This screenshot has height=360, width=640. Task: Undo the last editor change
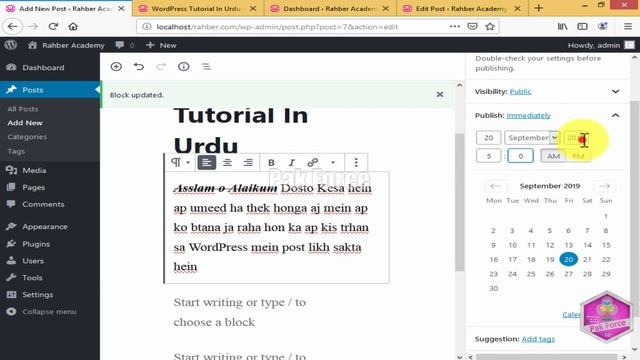[139, 67]
